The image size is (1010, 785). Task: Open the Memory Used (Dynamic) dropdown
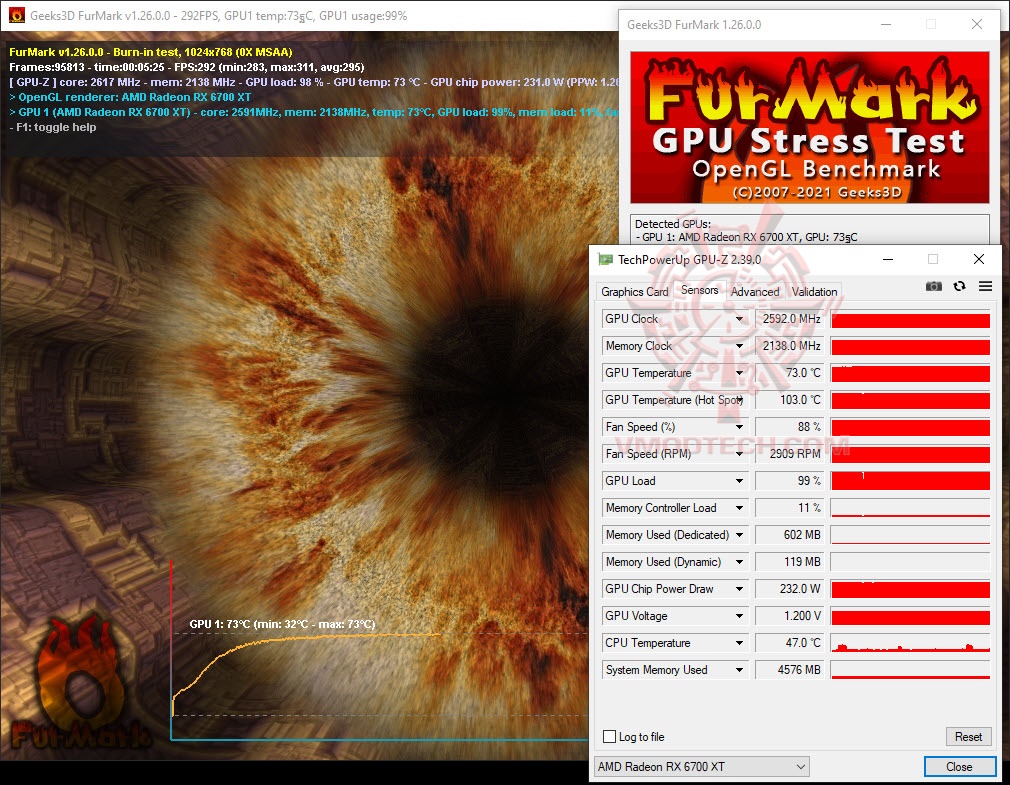pyautogui.click(x=739, y=562)
